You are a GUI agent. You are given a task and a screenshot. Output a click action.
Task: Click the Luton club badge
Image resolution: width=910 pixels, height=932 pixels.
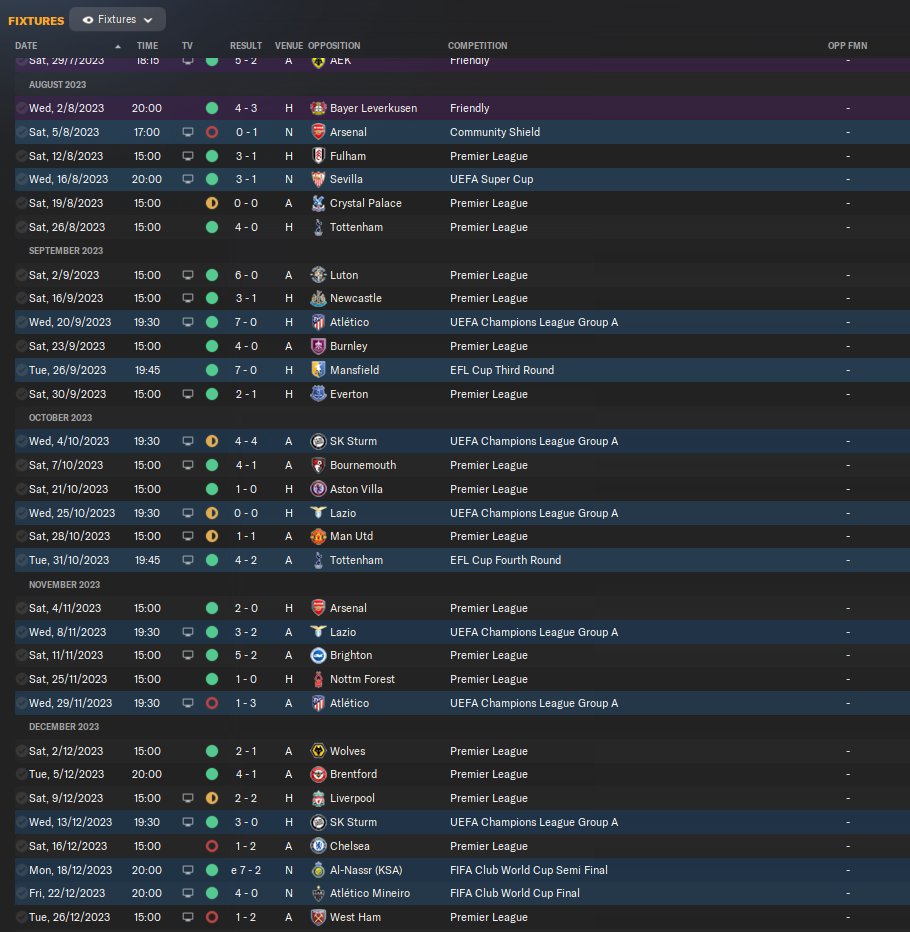click(x=319, y=275)
